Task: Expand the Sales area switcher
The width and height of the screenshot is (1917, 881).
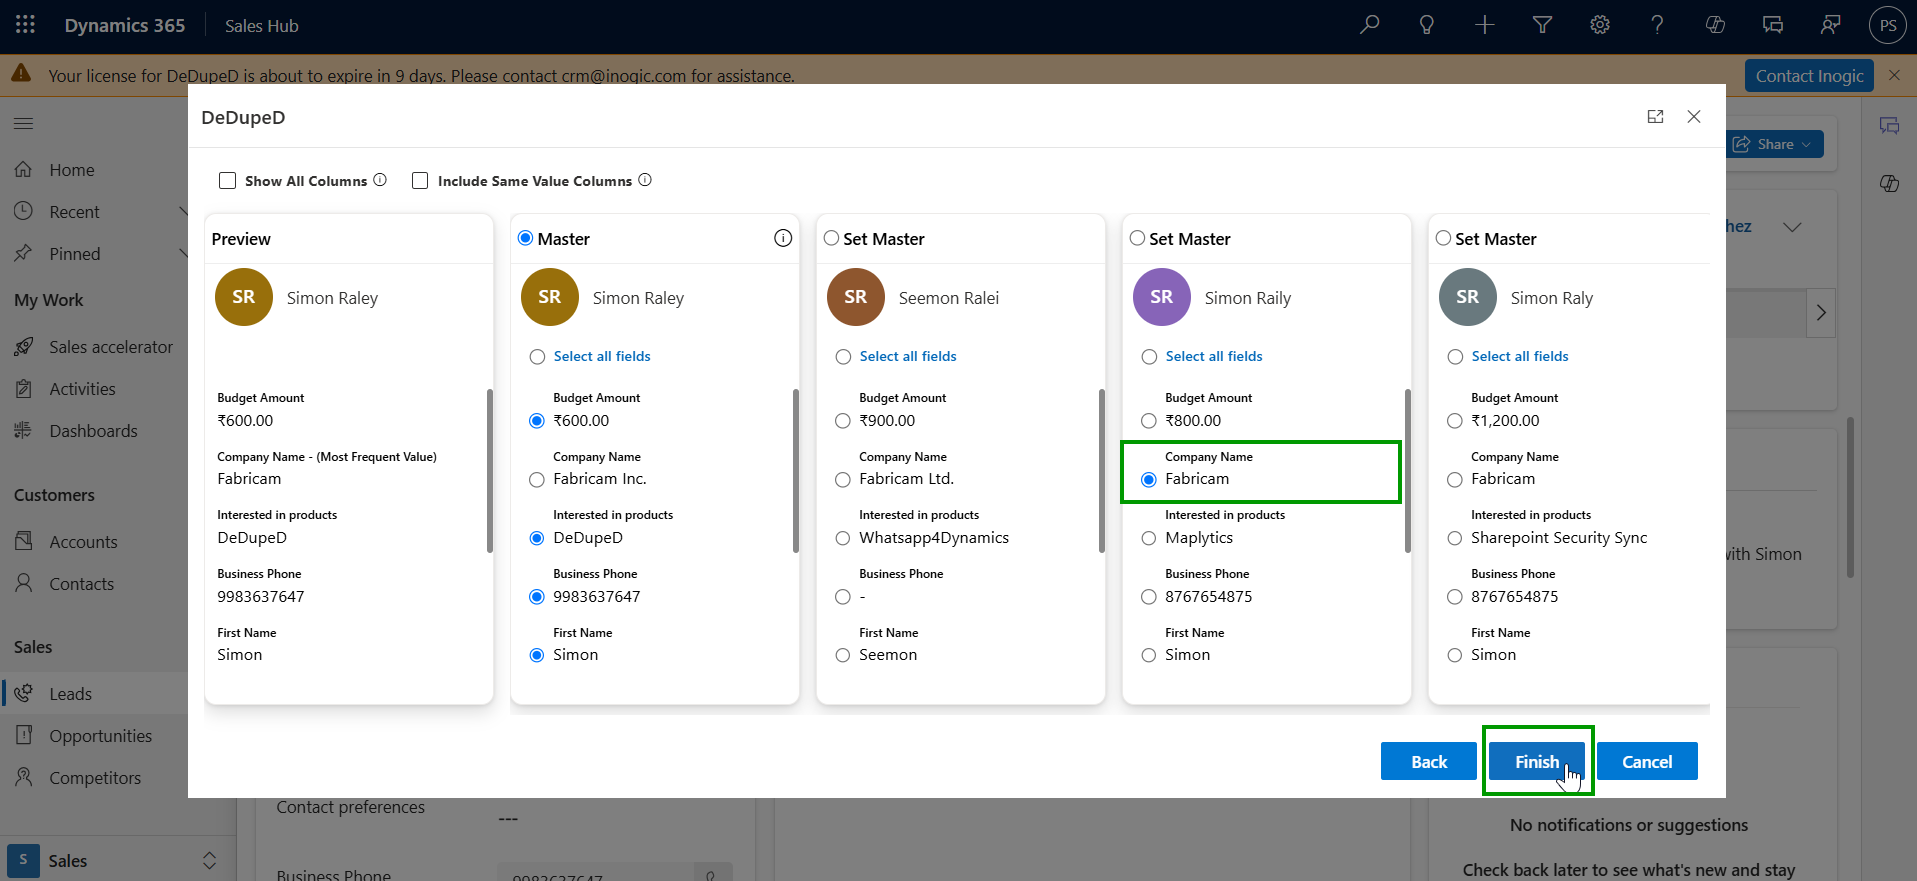Action: tap(209, 860)
